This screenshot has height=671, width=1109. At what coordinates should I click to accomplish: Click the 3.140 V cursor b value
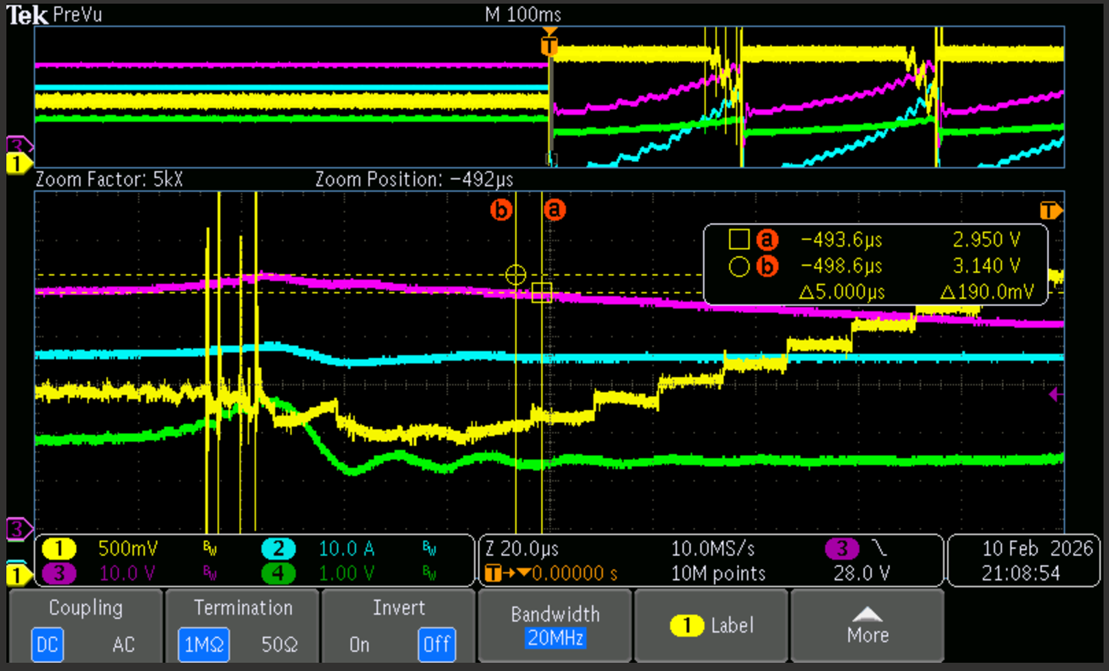987,267
